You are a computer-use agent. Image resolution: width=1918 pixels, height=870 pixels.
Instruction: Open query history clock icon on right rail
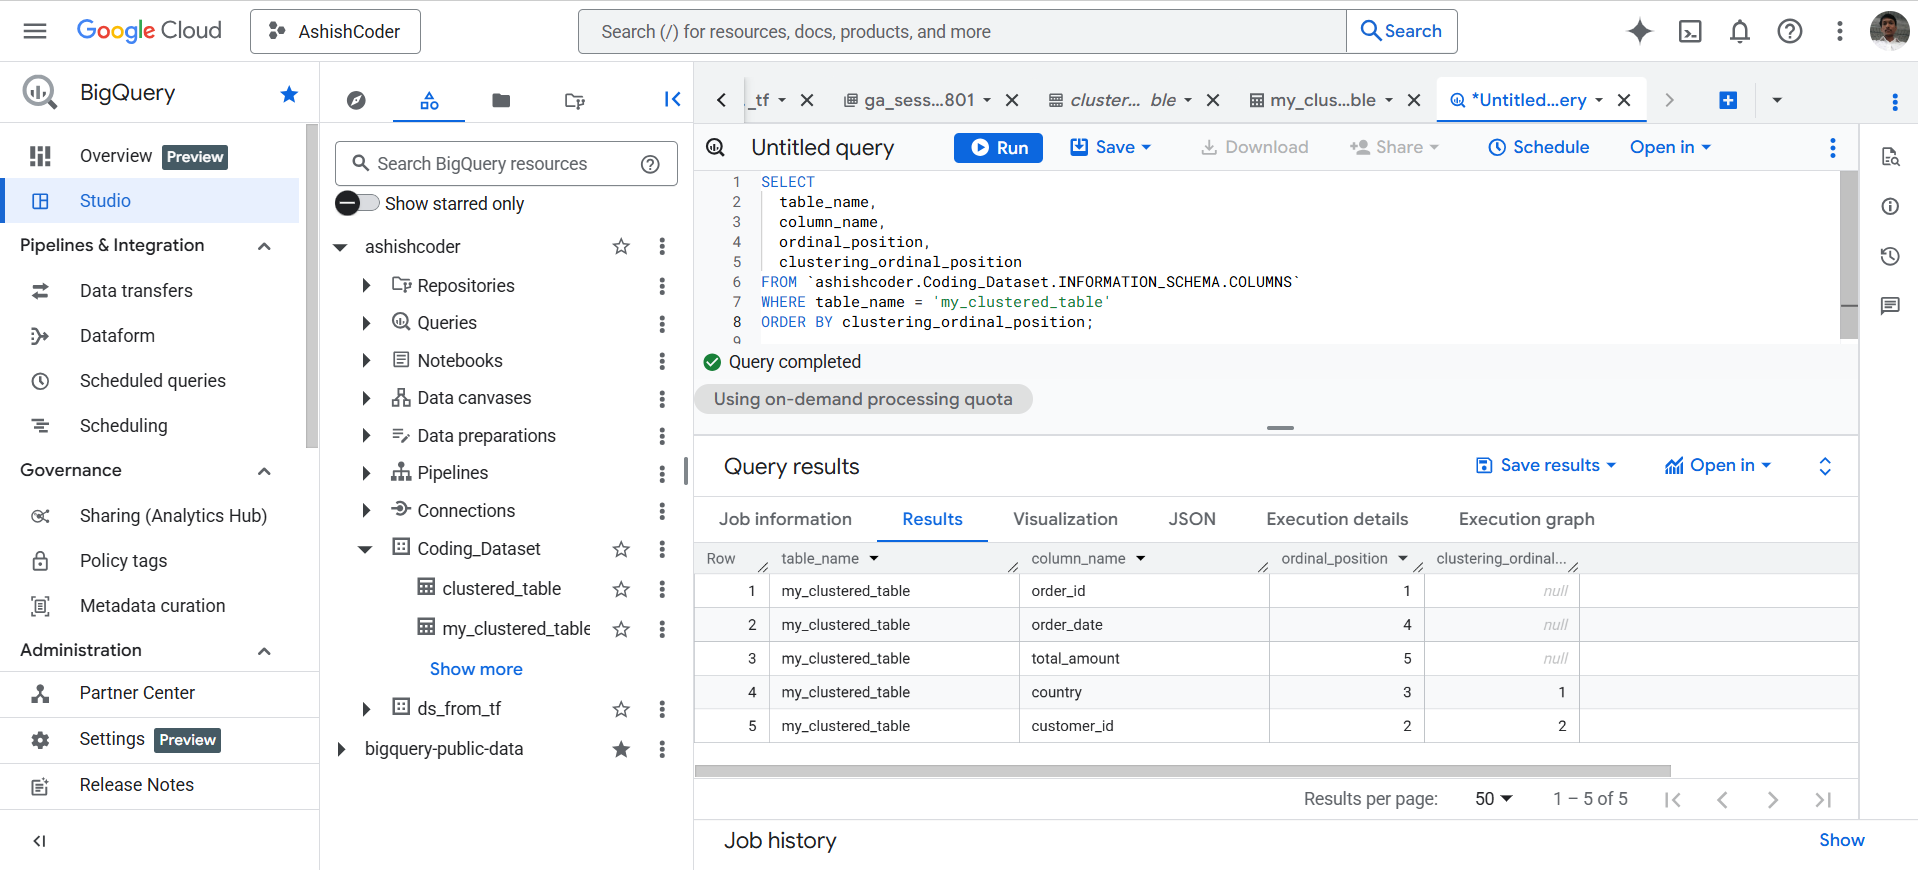1890,256
